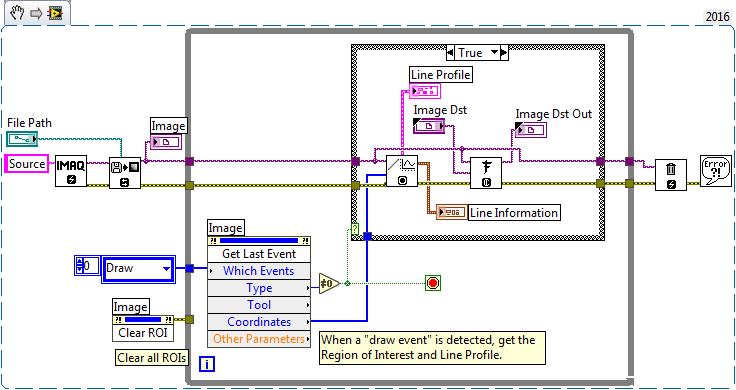Select the Which Events input row
Viewport: 736px width, 390px height.
coord(259,271)
